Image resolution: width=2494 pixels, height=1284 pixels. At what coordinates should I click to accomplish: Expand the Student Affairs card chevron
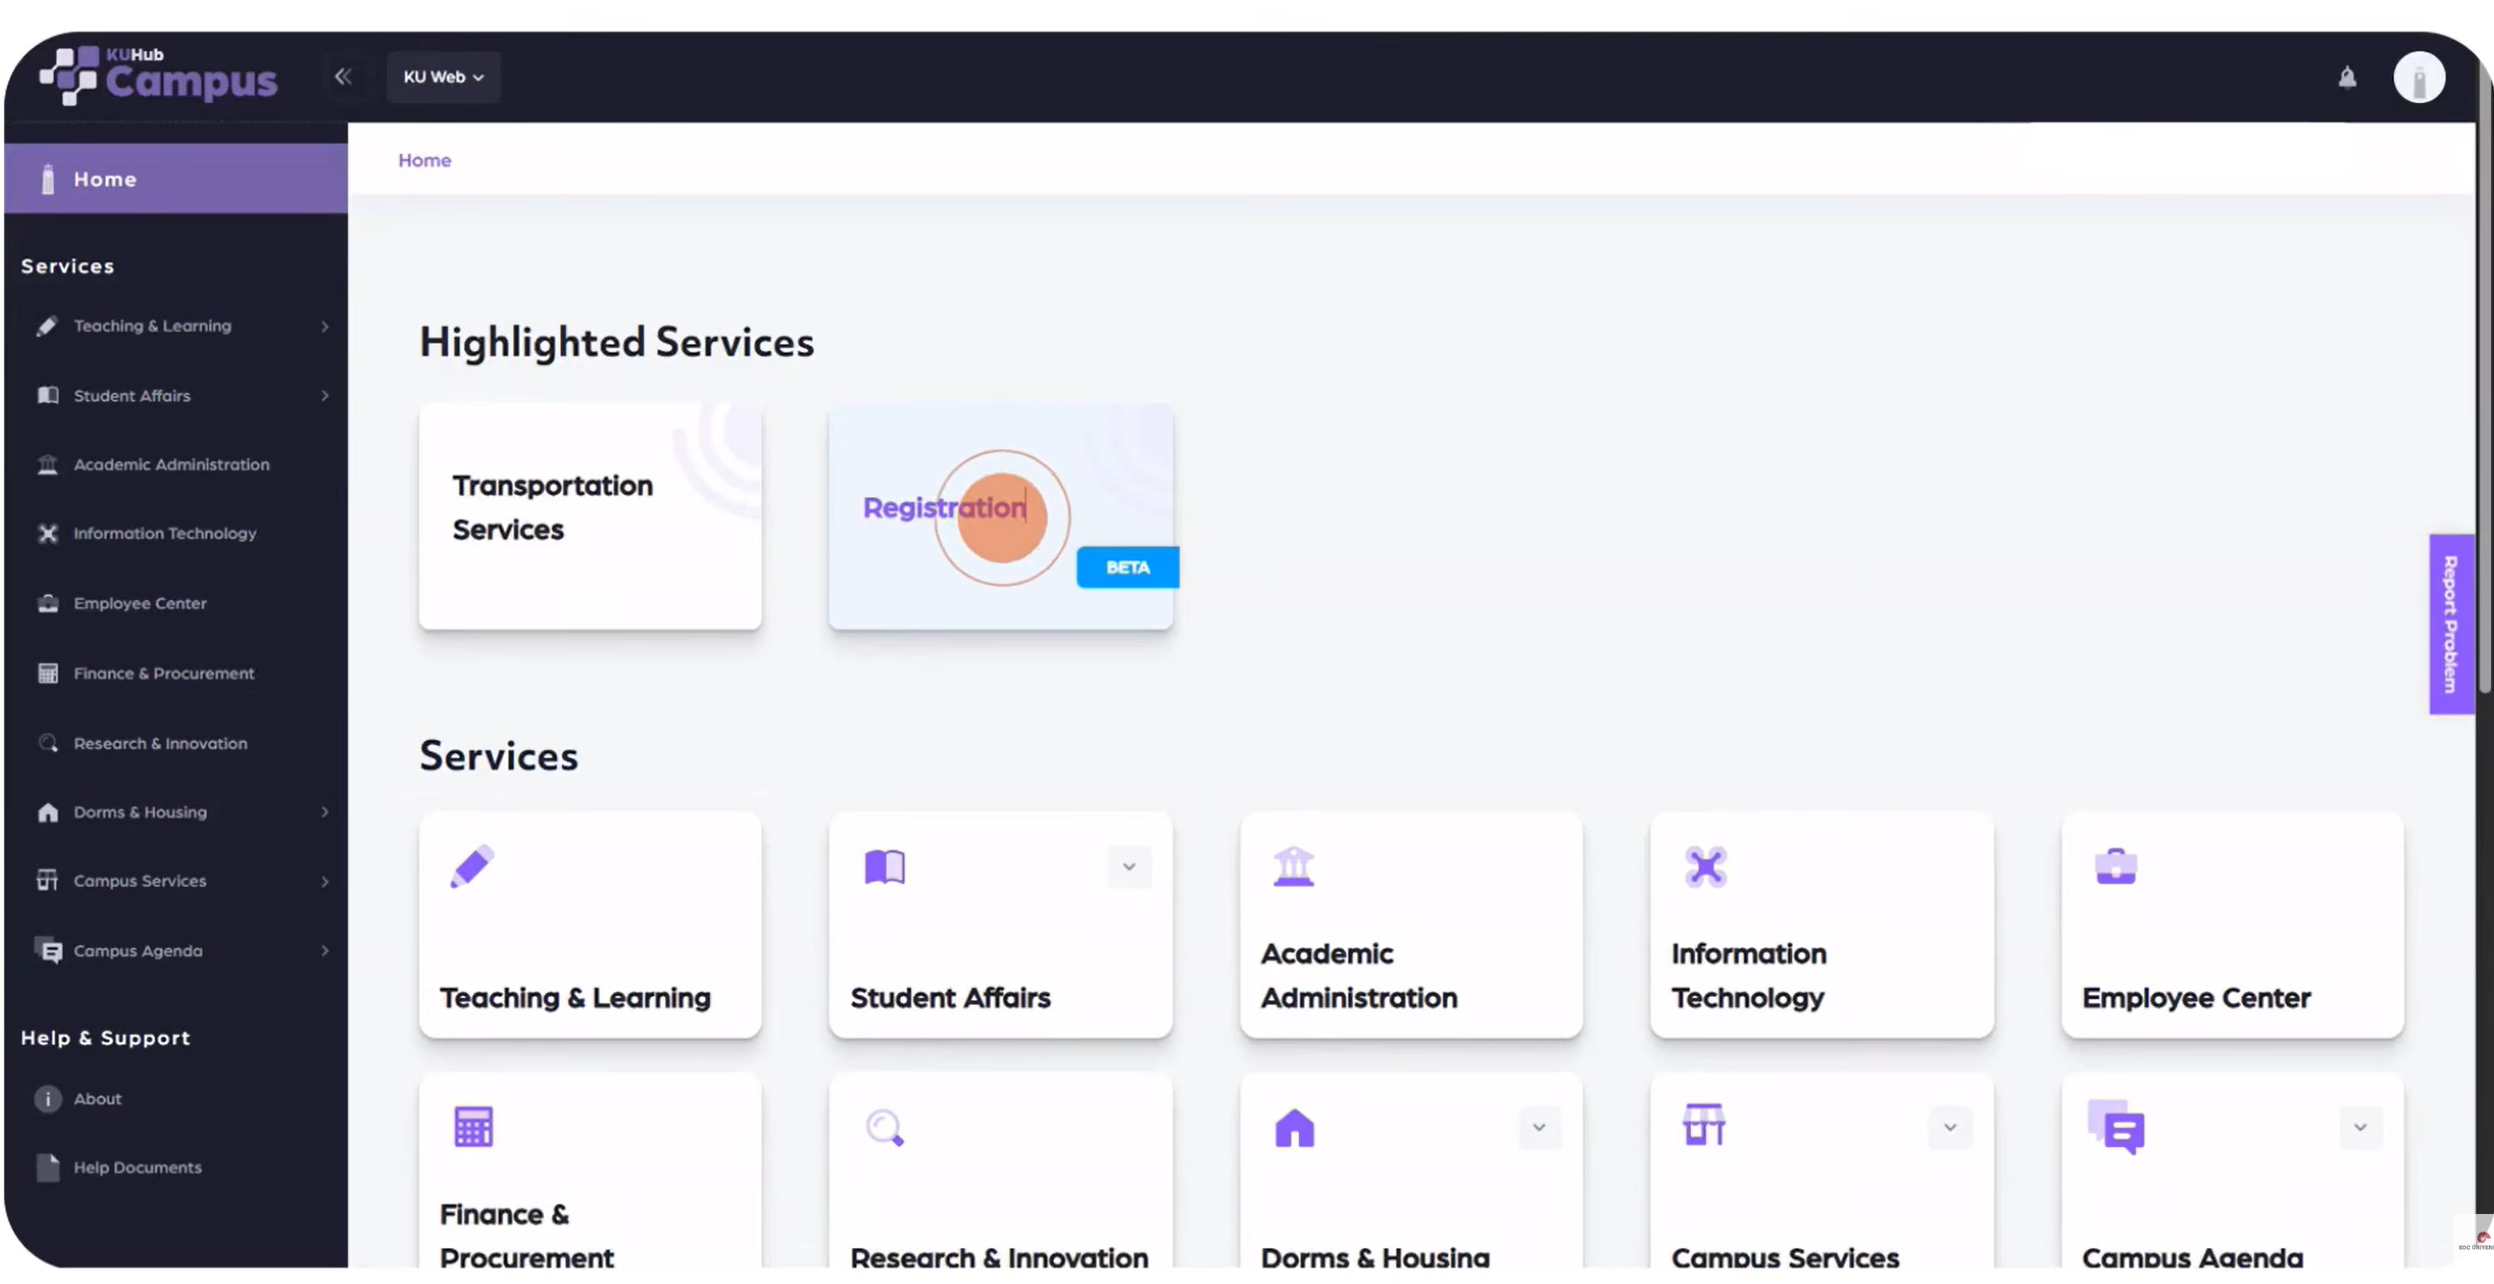(1128, 867)
